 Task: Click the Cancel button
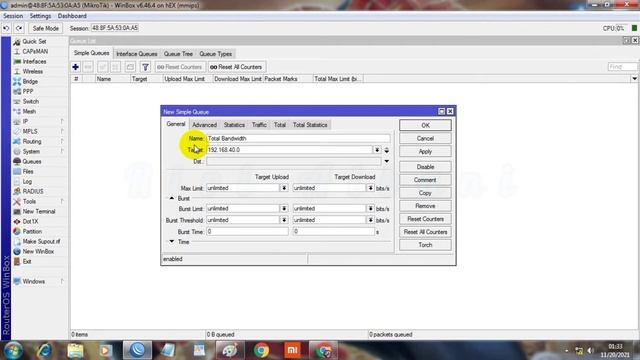tap(425, 138)
